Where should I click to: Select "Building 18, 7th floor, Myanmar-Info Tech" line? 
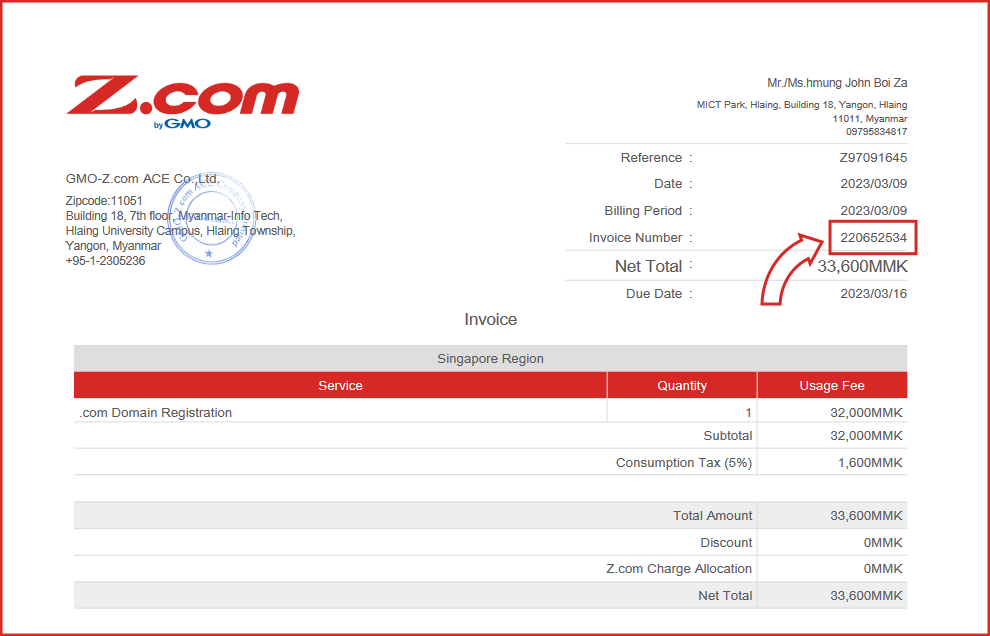pos(174,216)
